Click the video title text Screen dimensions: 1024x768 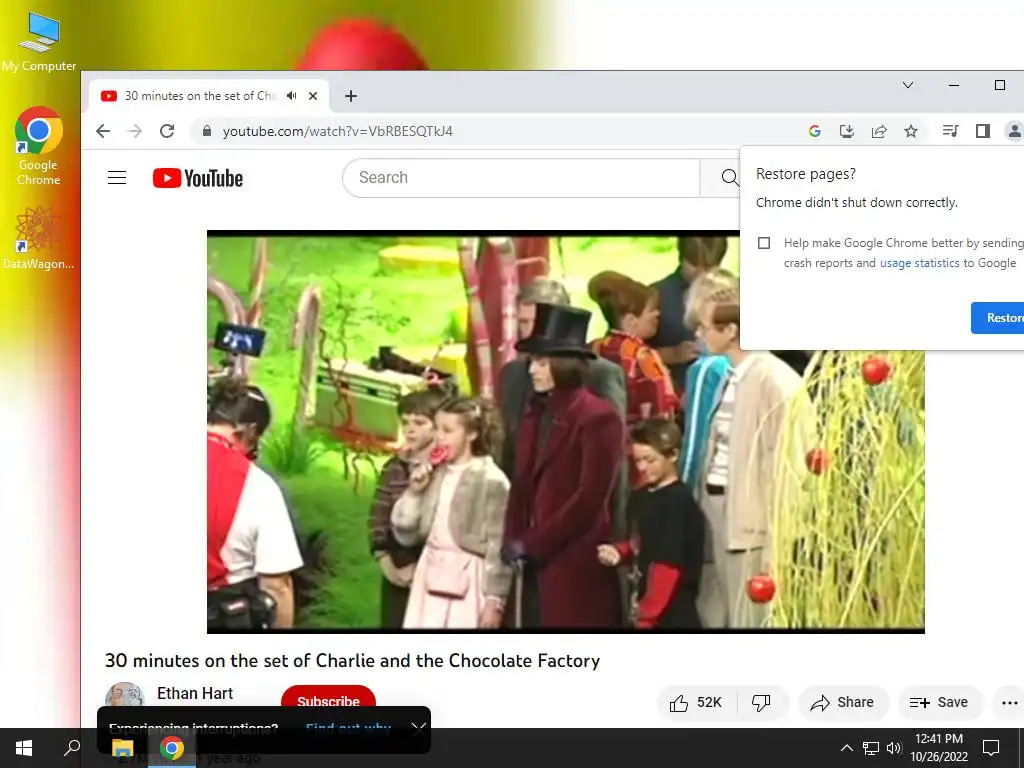pyautogui.click(x=353, y=661)
